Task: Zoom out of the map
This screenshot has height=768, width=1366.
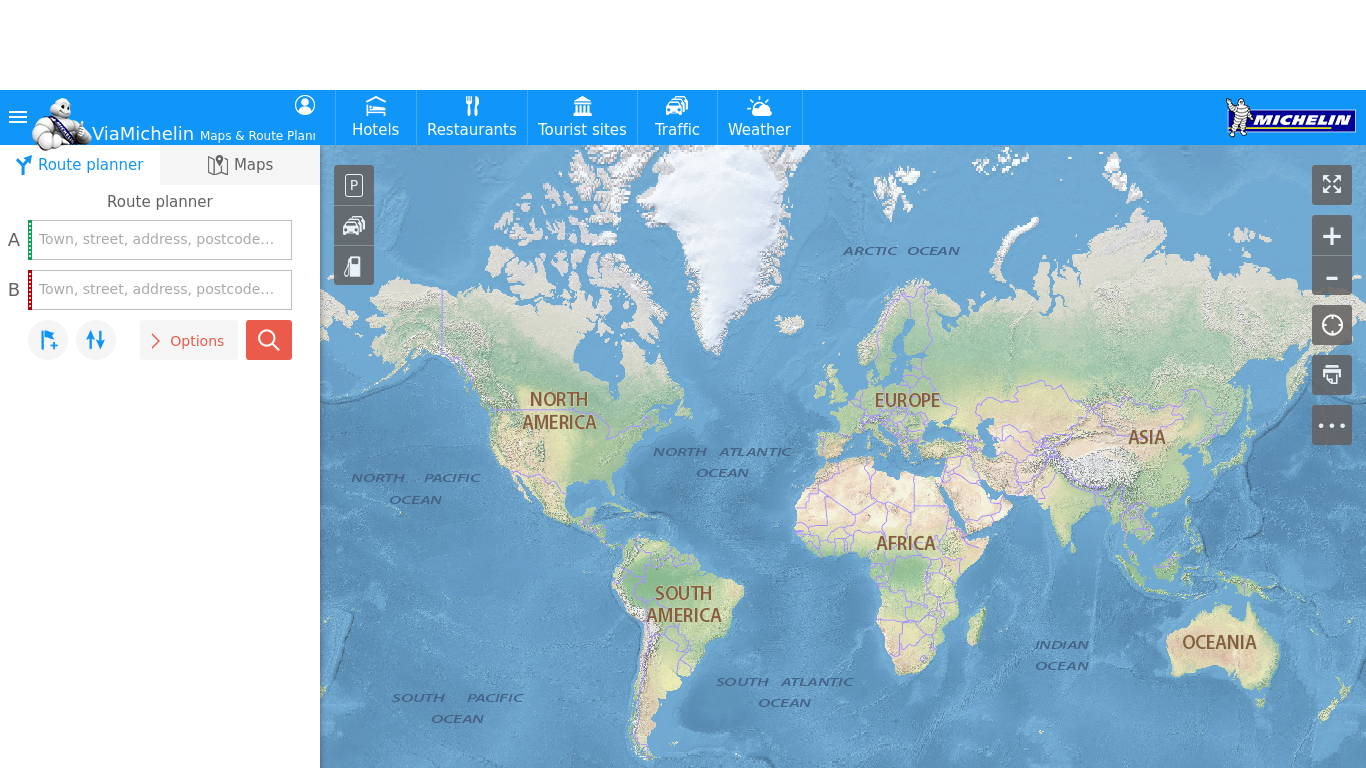Action: click(1331, 277)
